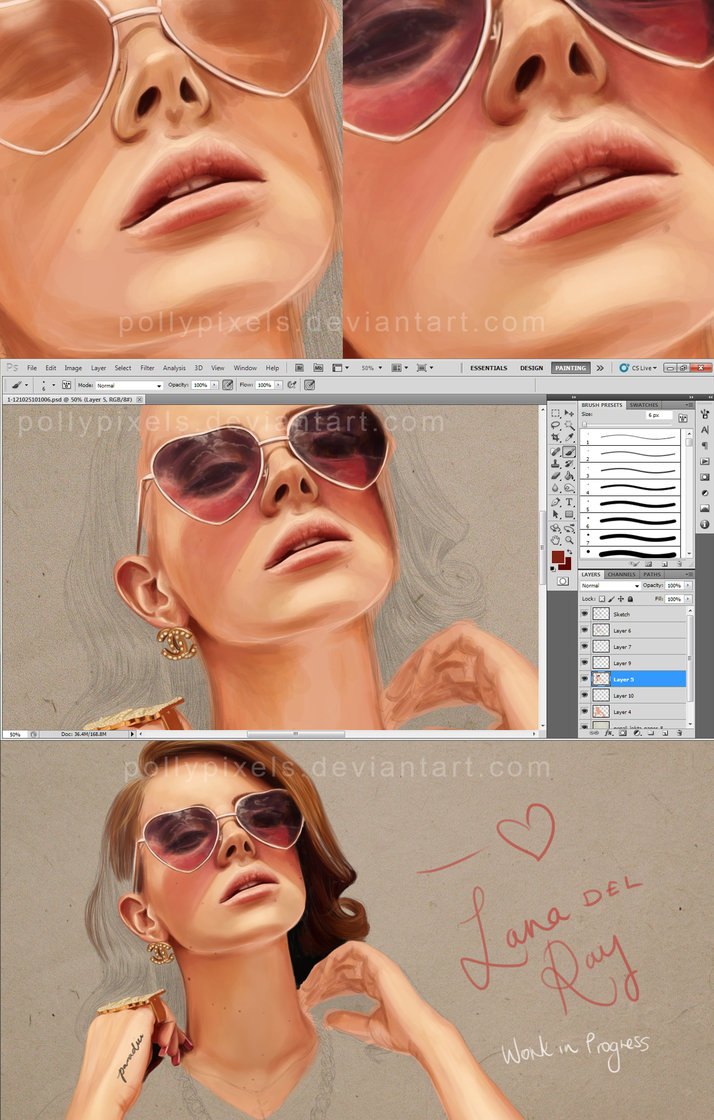The height and width of the screenshot is (1120, 714).
Task: Hide Layer 6 using eye icon
Action: pos(585,630)
